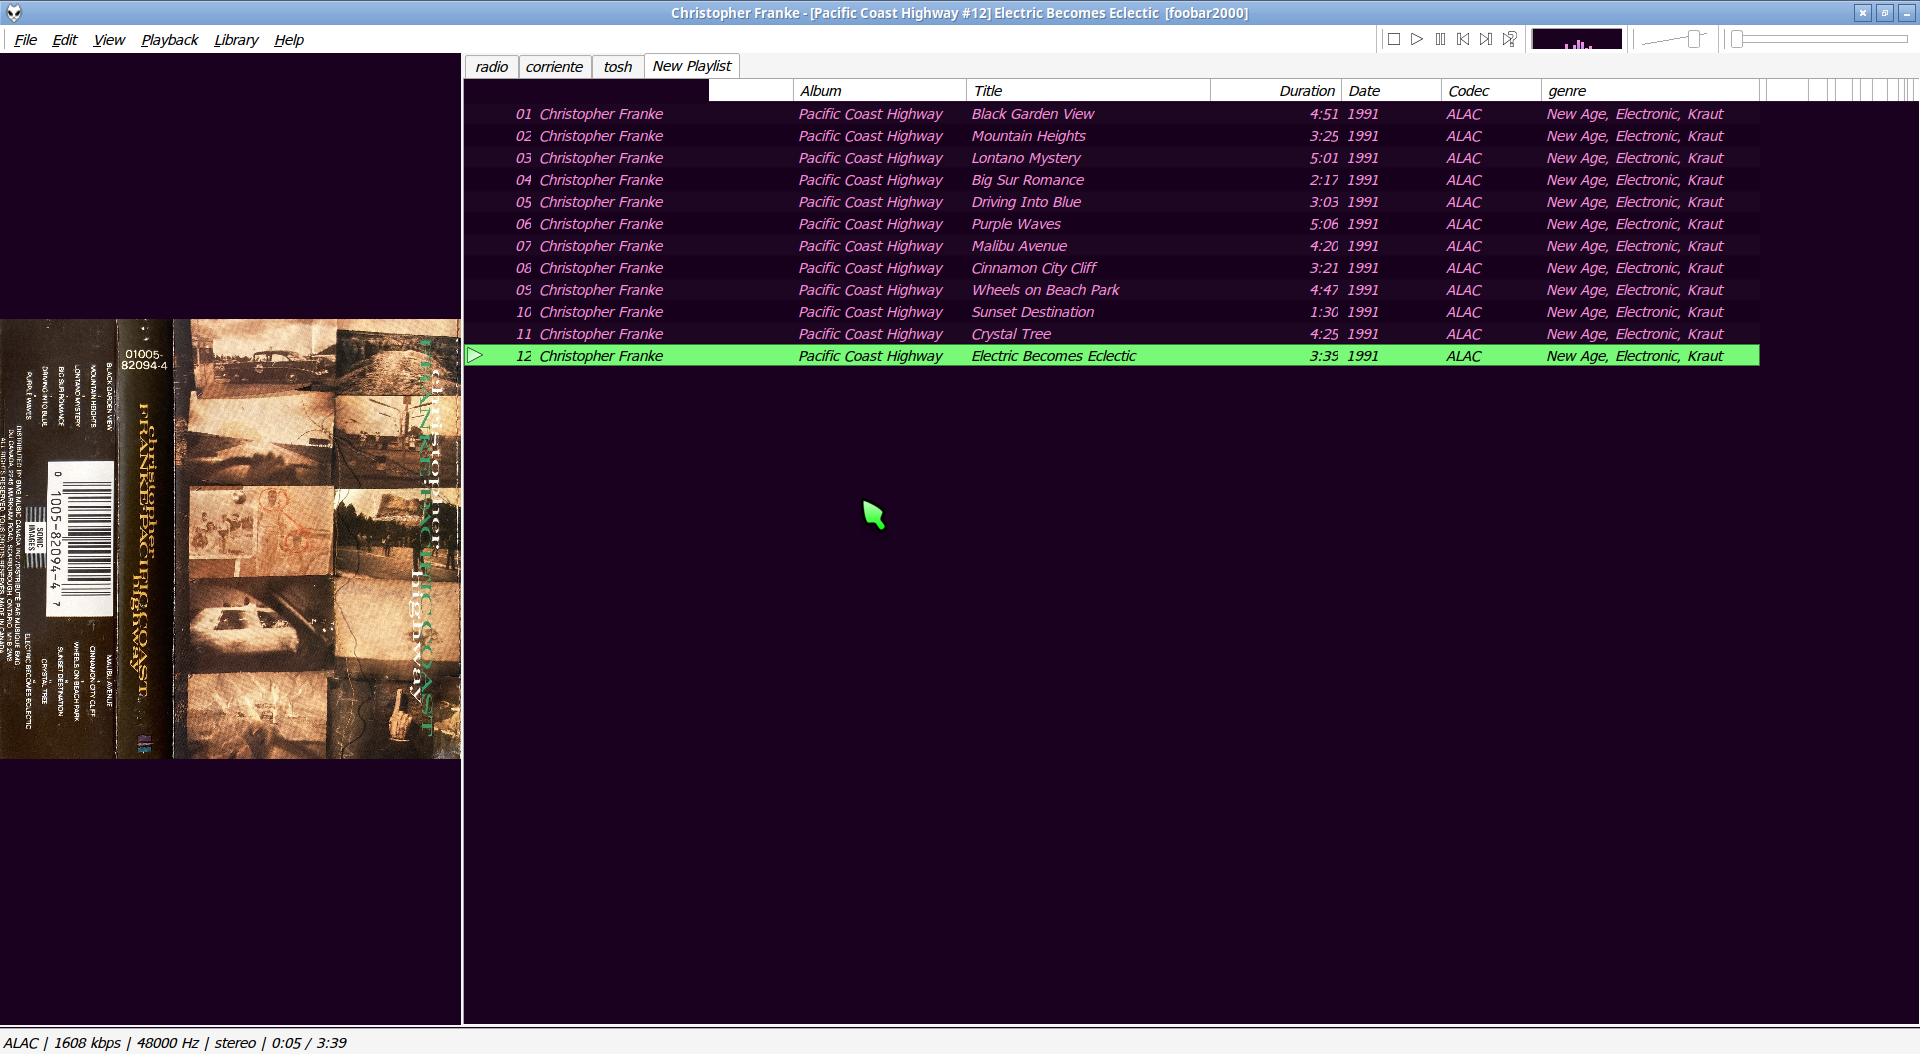Skip to the next track
The image size is (1920, 1054).
(x=1486, y=39)
